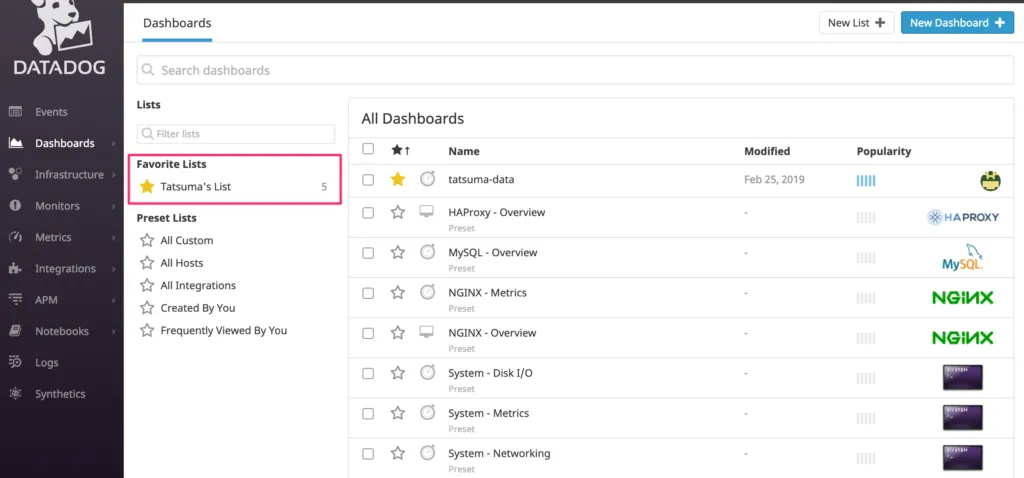The width and height of the screenshot is (1024, 478).
Task: Click the Logs sidebar icon
Action: pos(15,362)
